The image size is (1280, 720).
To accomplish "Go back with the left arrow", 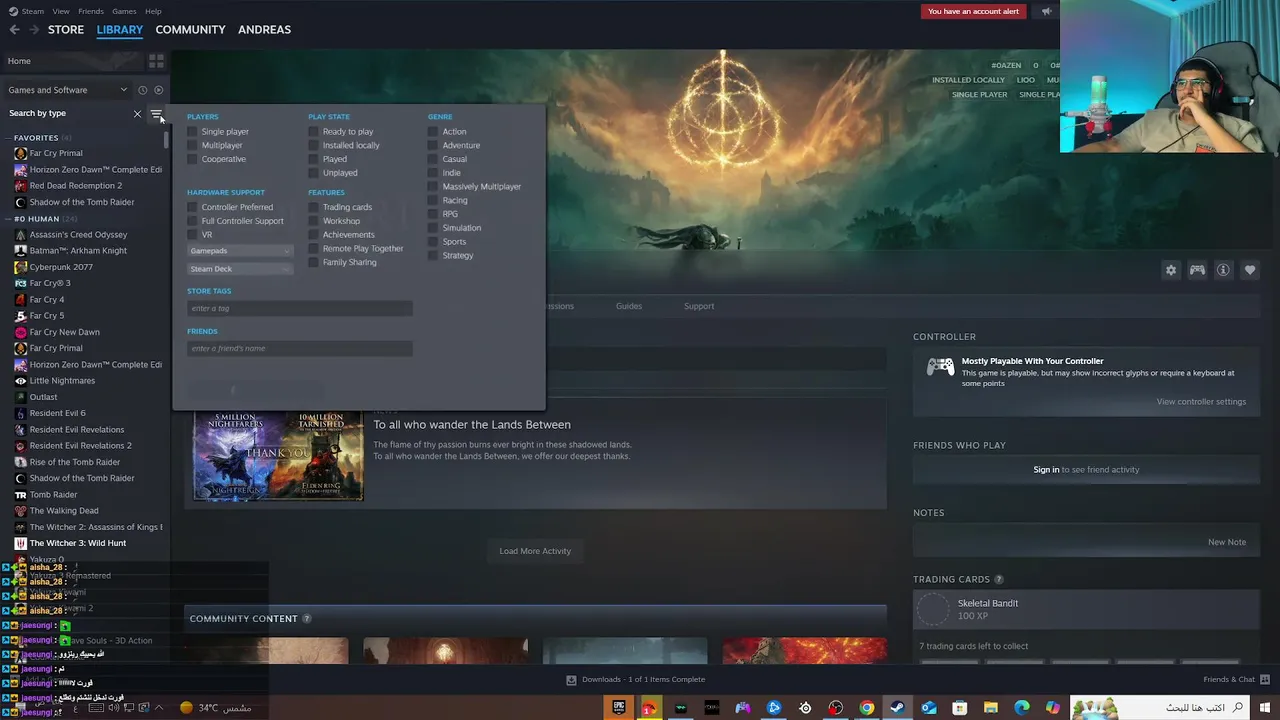I will pyautogui.click(x=14, y=30).
